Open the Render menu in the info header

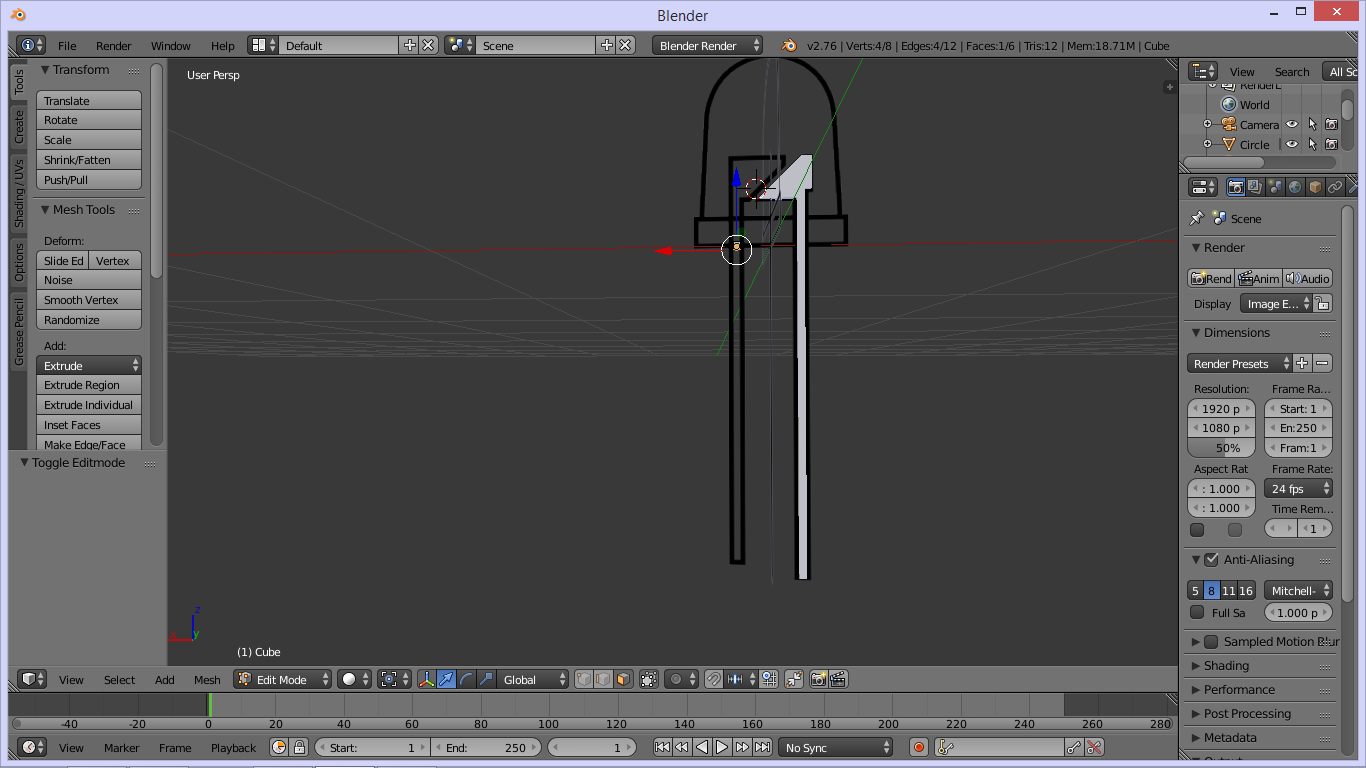[114, 45]
